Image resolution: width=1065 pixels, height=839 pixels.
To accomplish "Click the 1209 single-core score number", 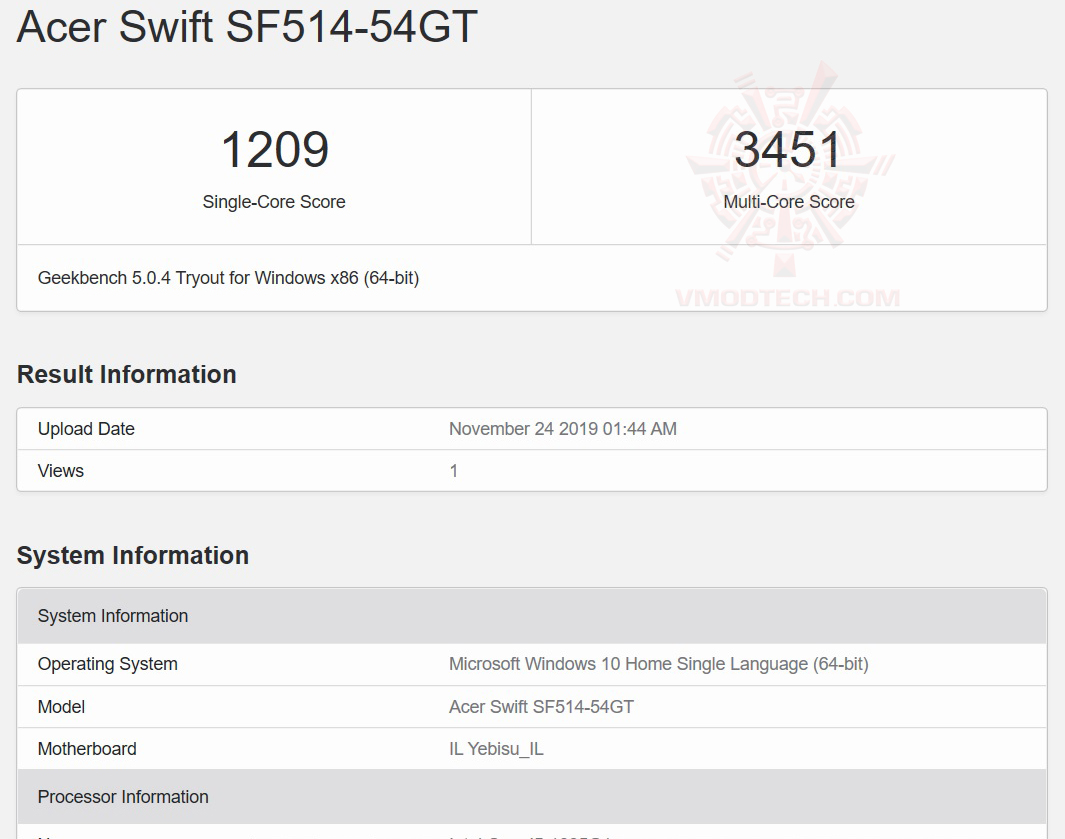I will pos(274,150).
